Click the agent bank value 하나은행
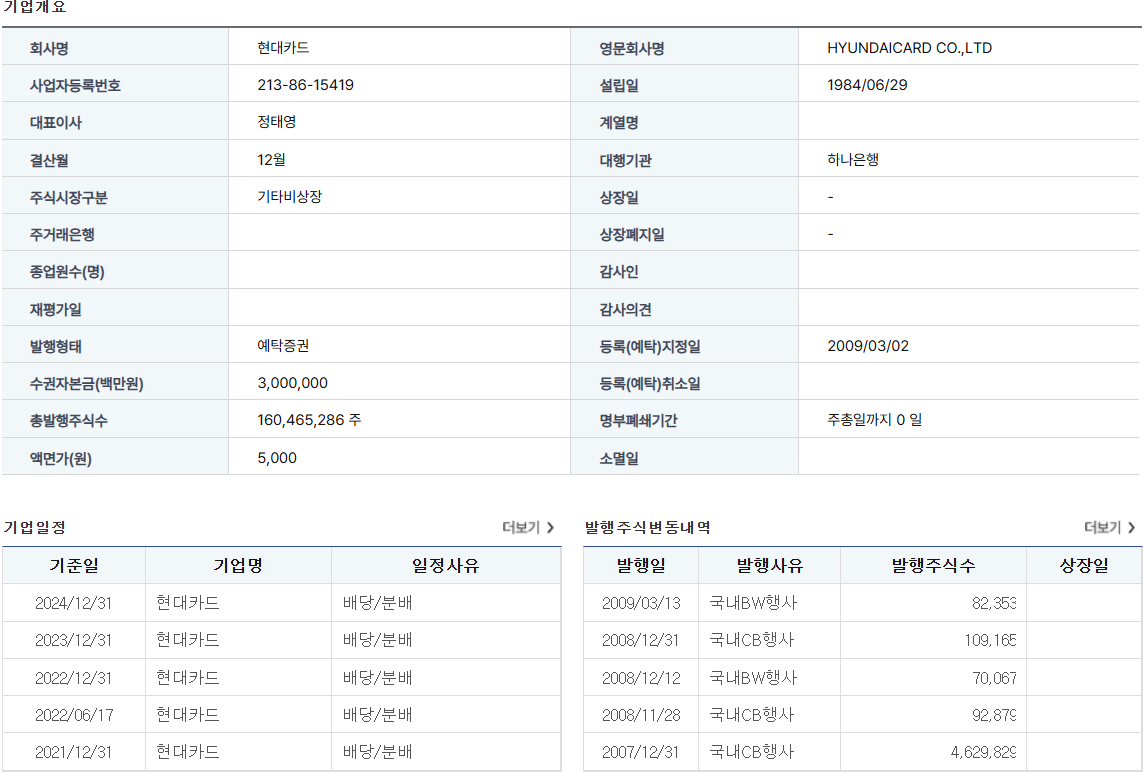This screenshot has height=773, width=1144. [x=853, y=159]
